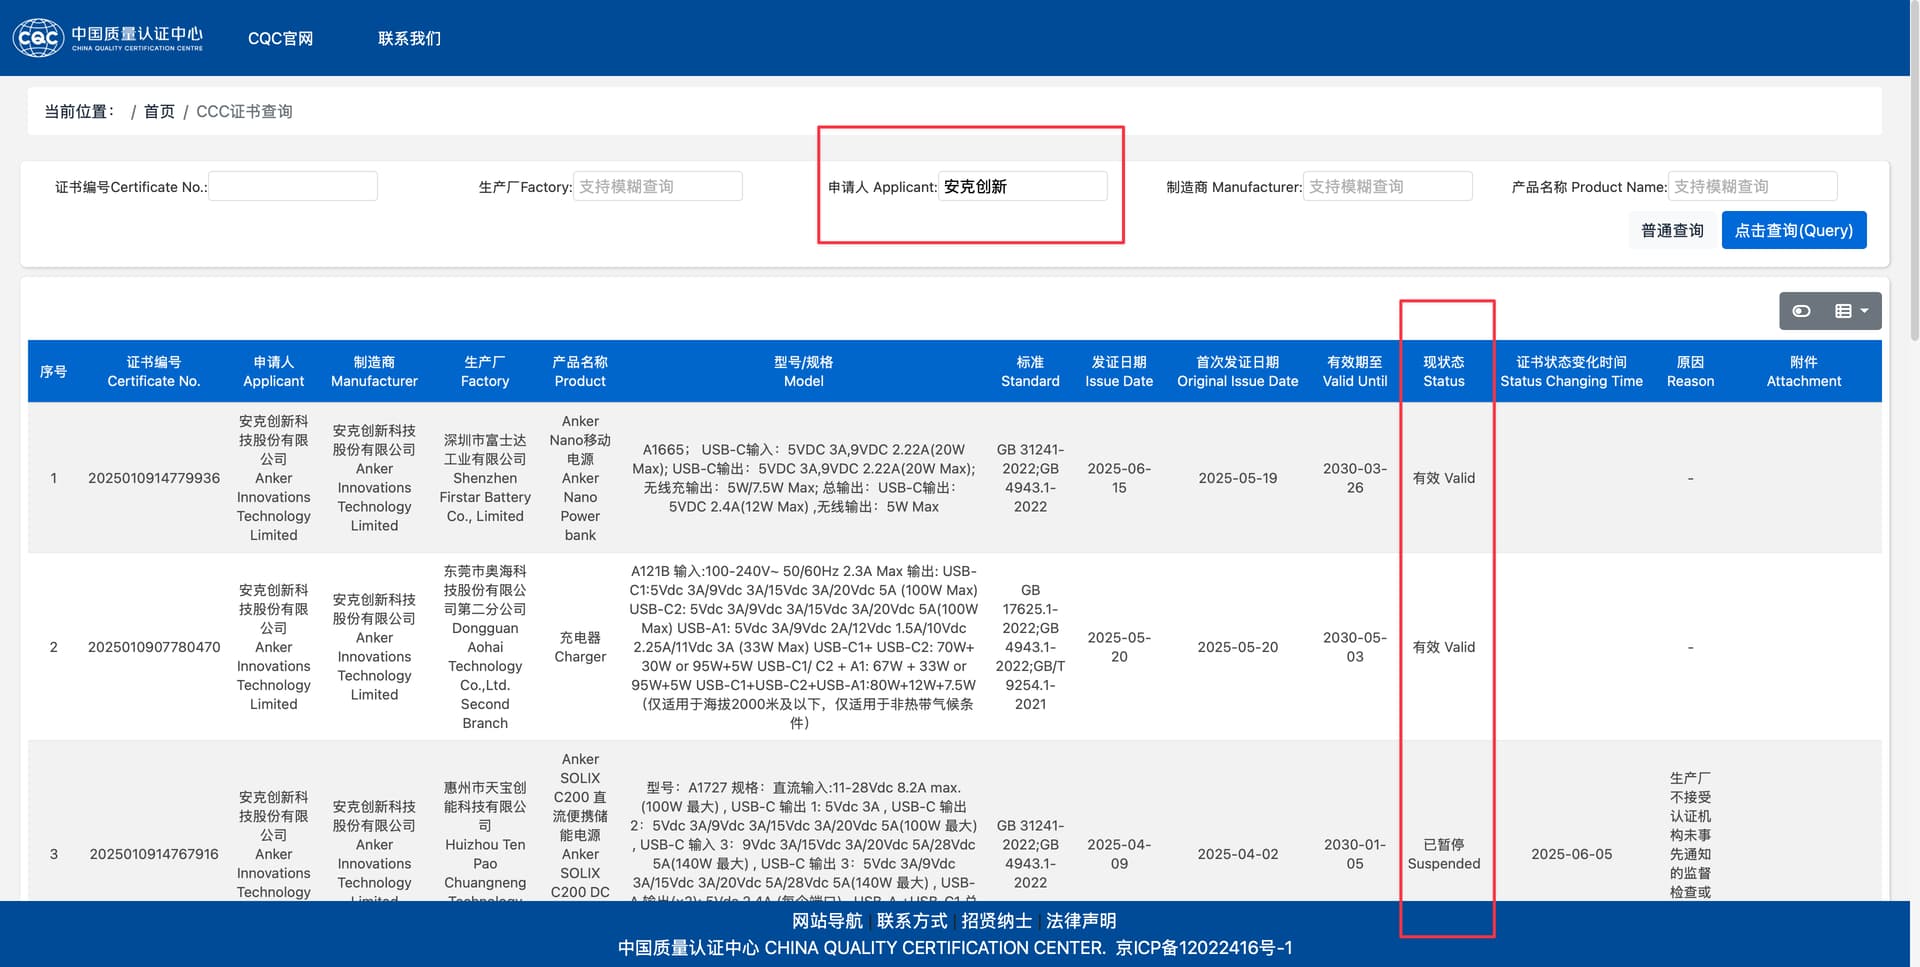Click the 原因 Reason column header

point(1690,371)
